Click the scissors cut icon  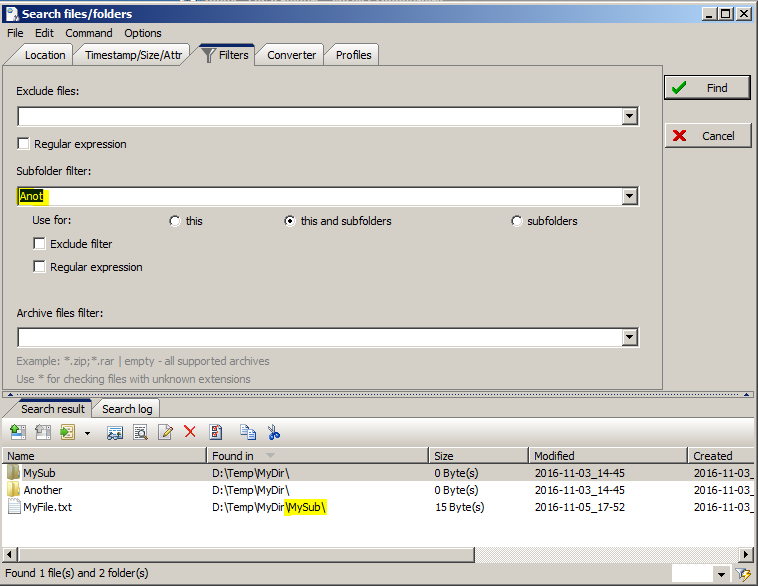pos(274,432)
